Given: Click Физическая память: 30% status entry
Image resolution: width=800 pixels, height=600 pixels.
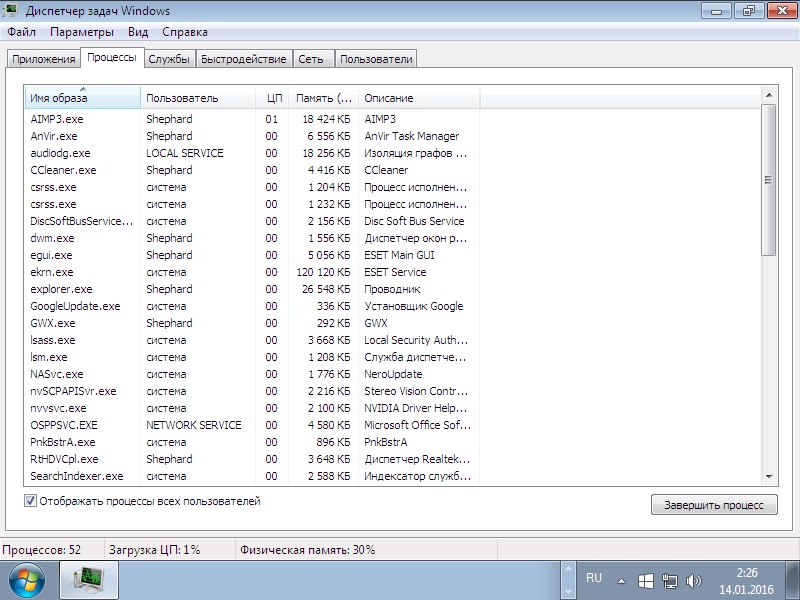Looking at the screenshot, I should pos(308,550).
